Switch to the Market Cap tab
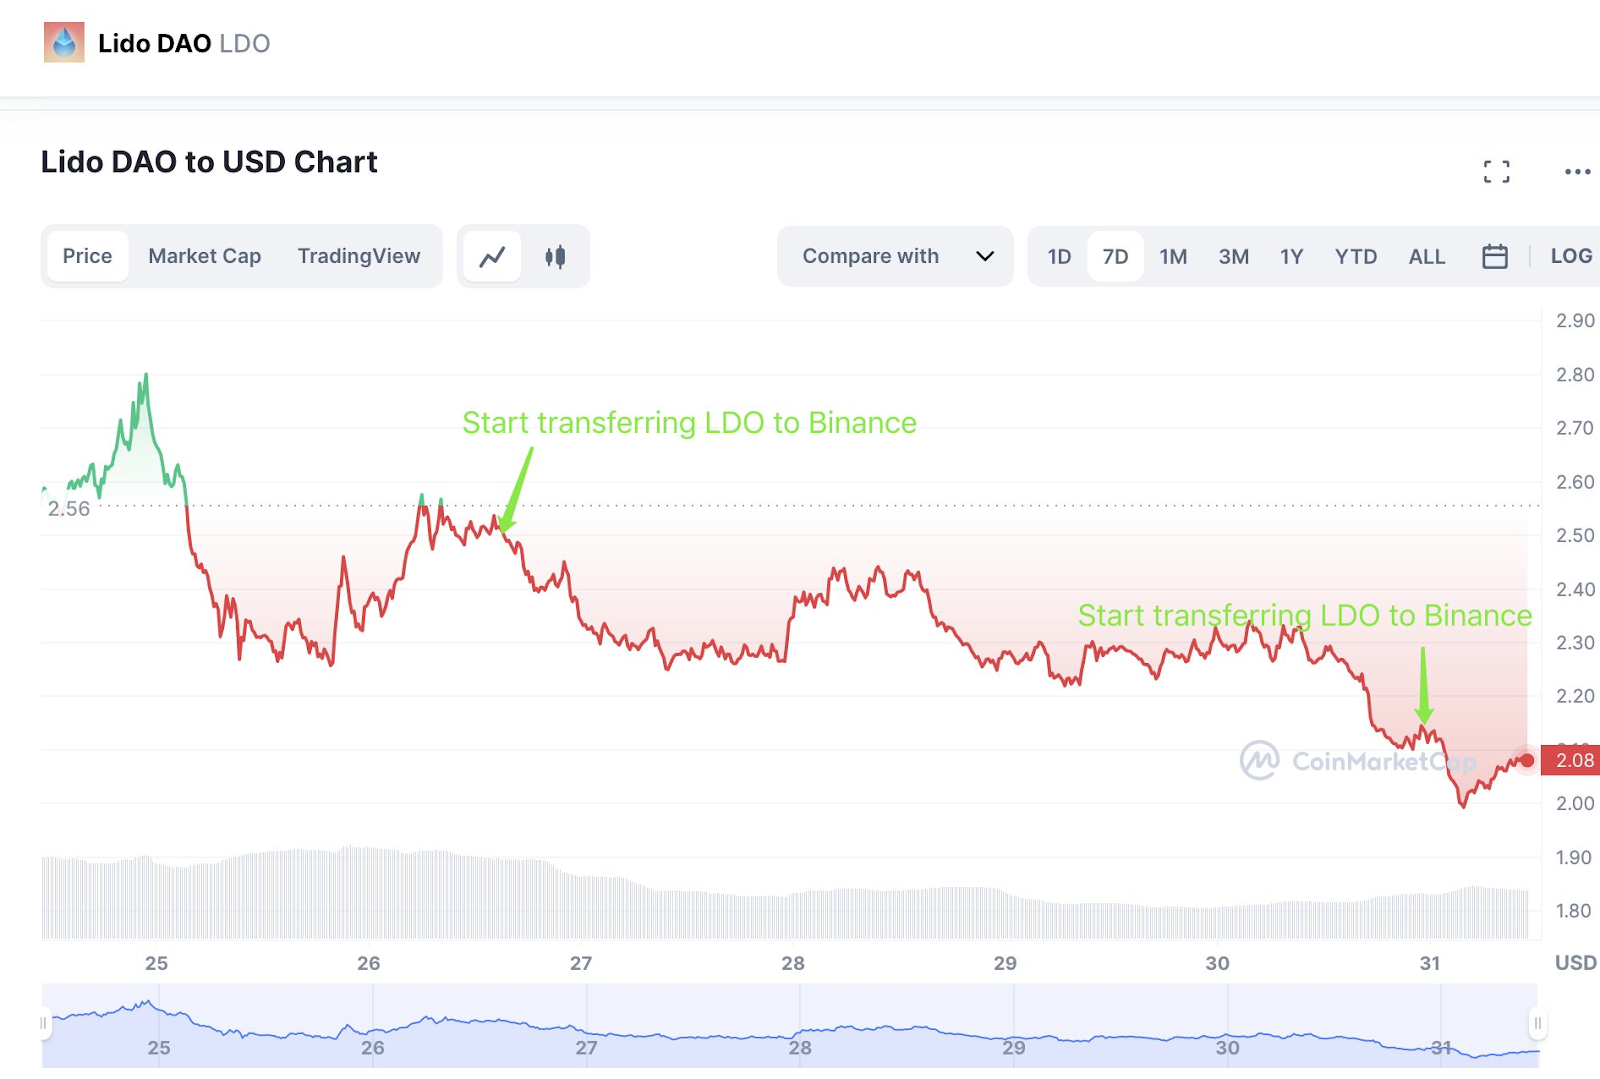Image resolution: width=1600 pixels, height=1079 pixels. (x=204, y=256)
